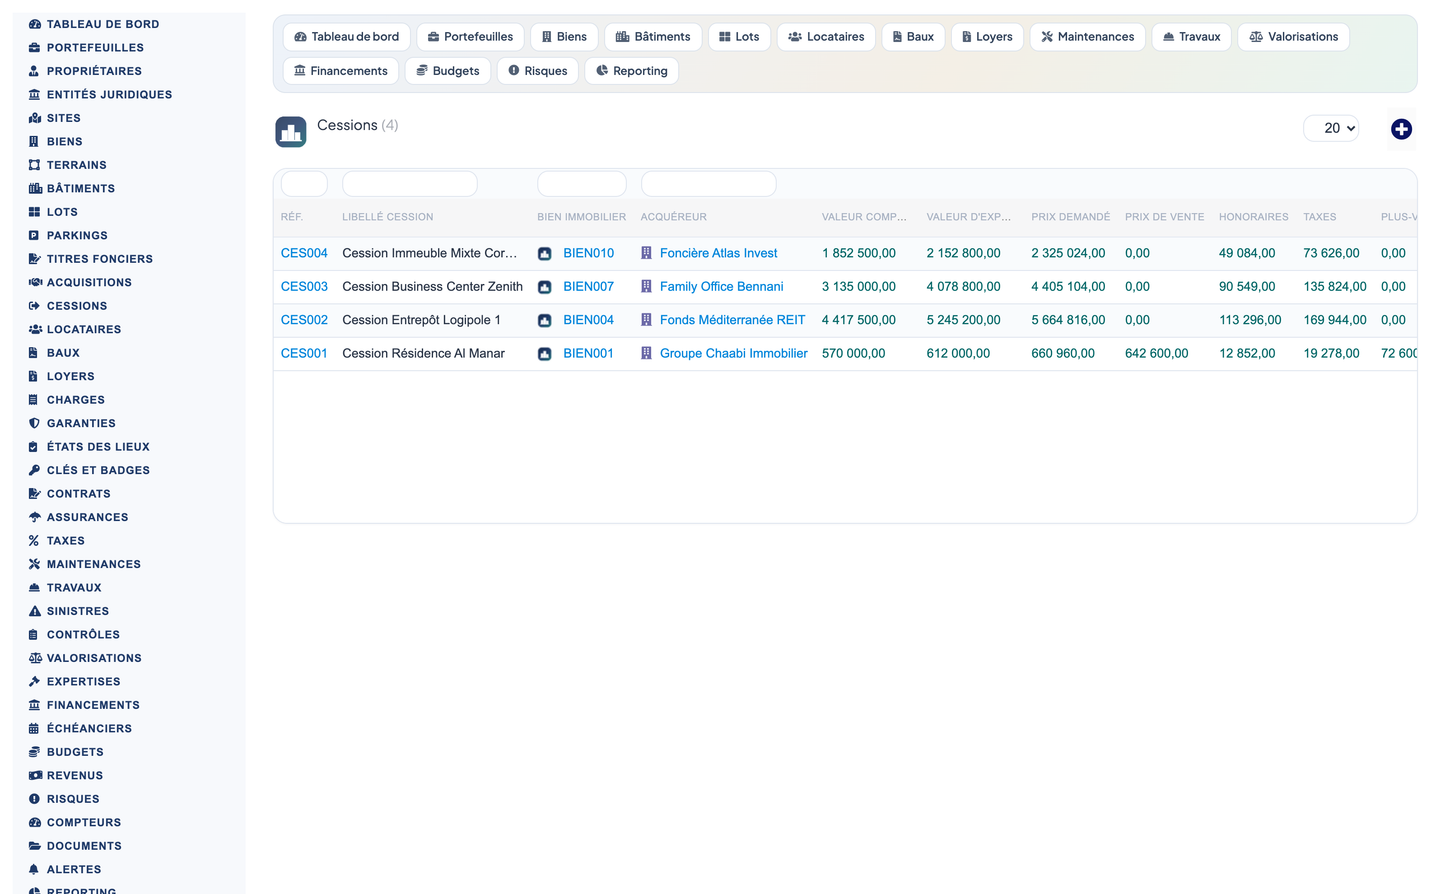Click the Entités juridiques bank icon

(x=34, y=95)
